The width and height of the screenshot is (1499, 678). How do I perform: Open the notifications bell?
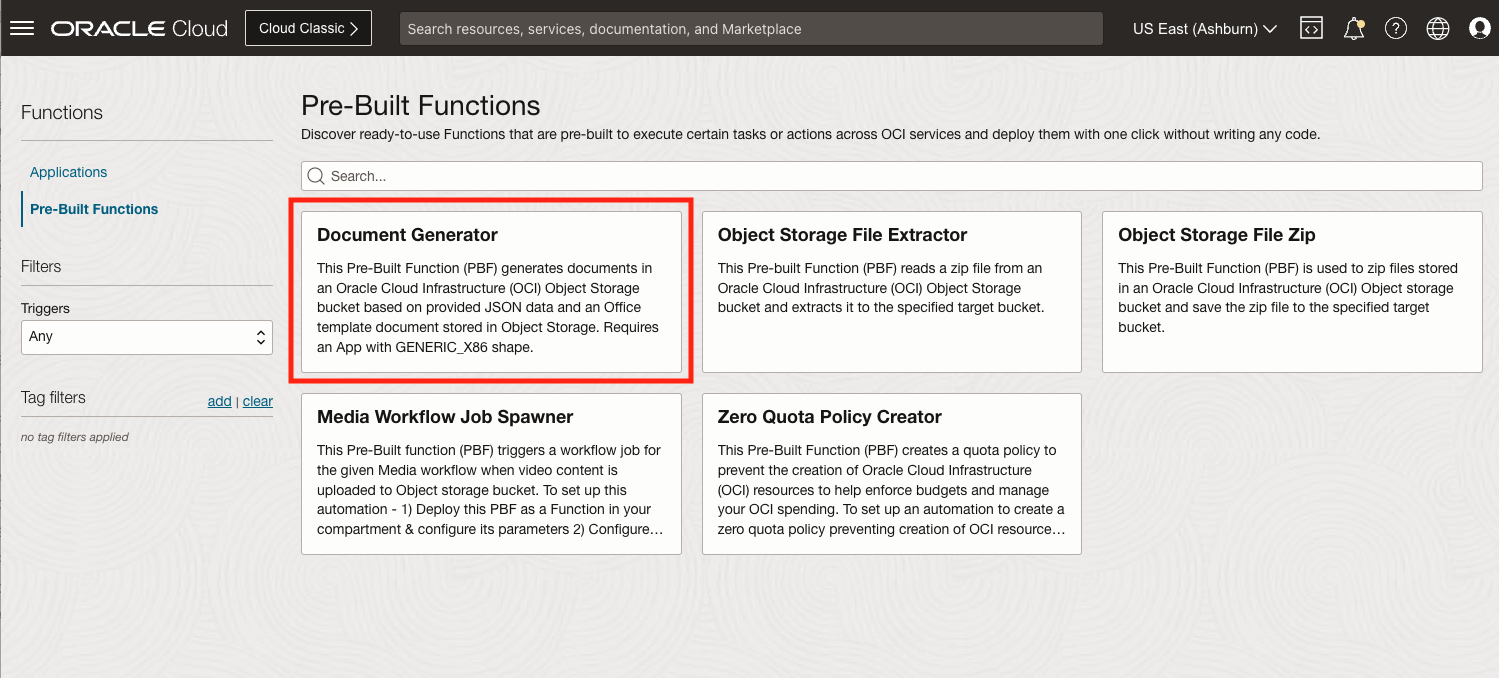(1353, 28)
